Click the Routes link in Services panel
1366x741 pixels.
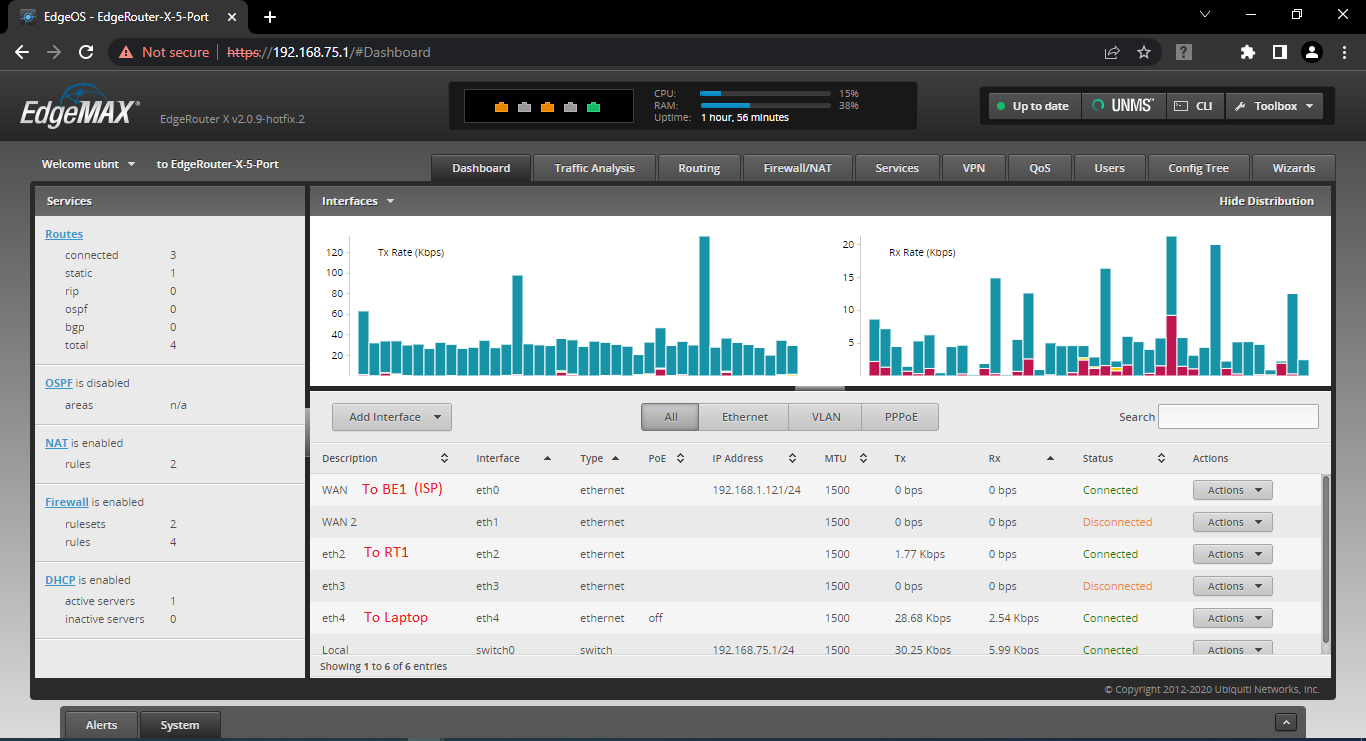[63, 233]
